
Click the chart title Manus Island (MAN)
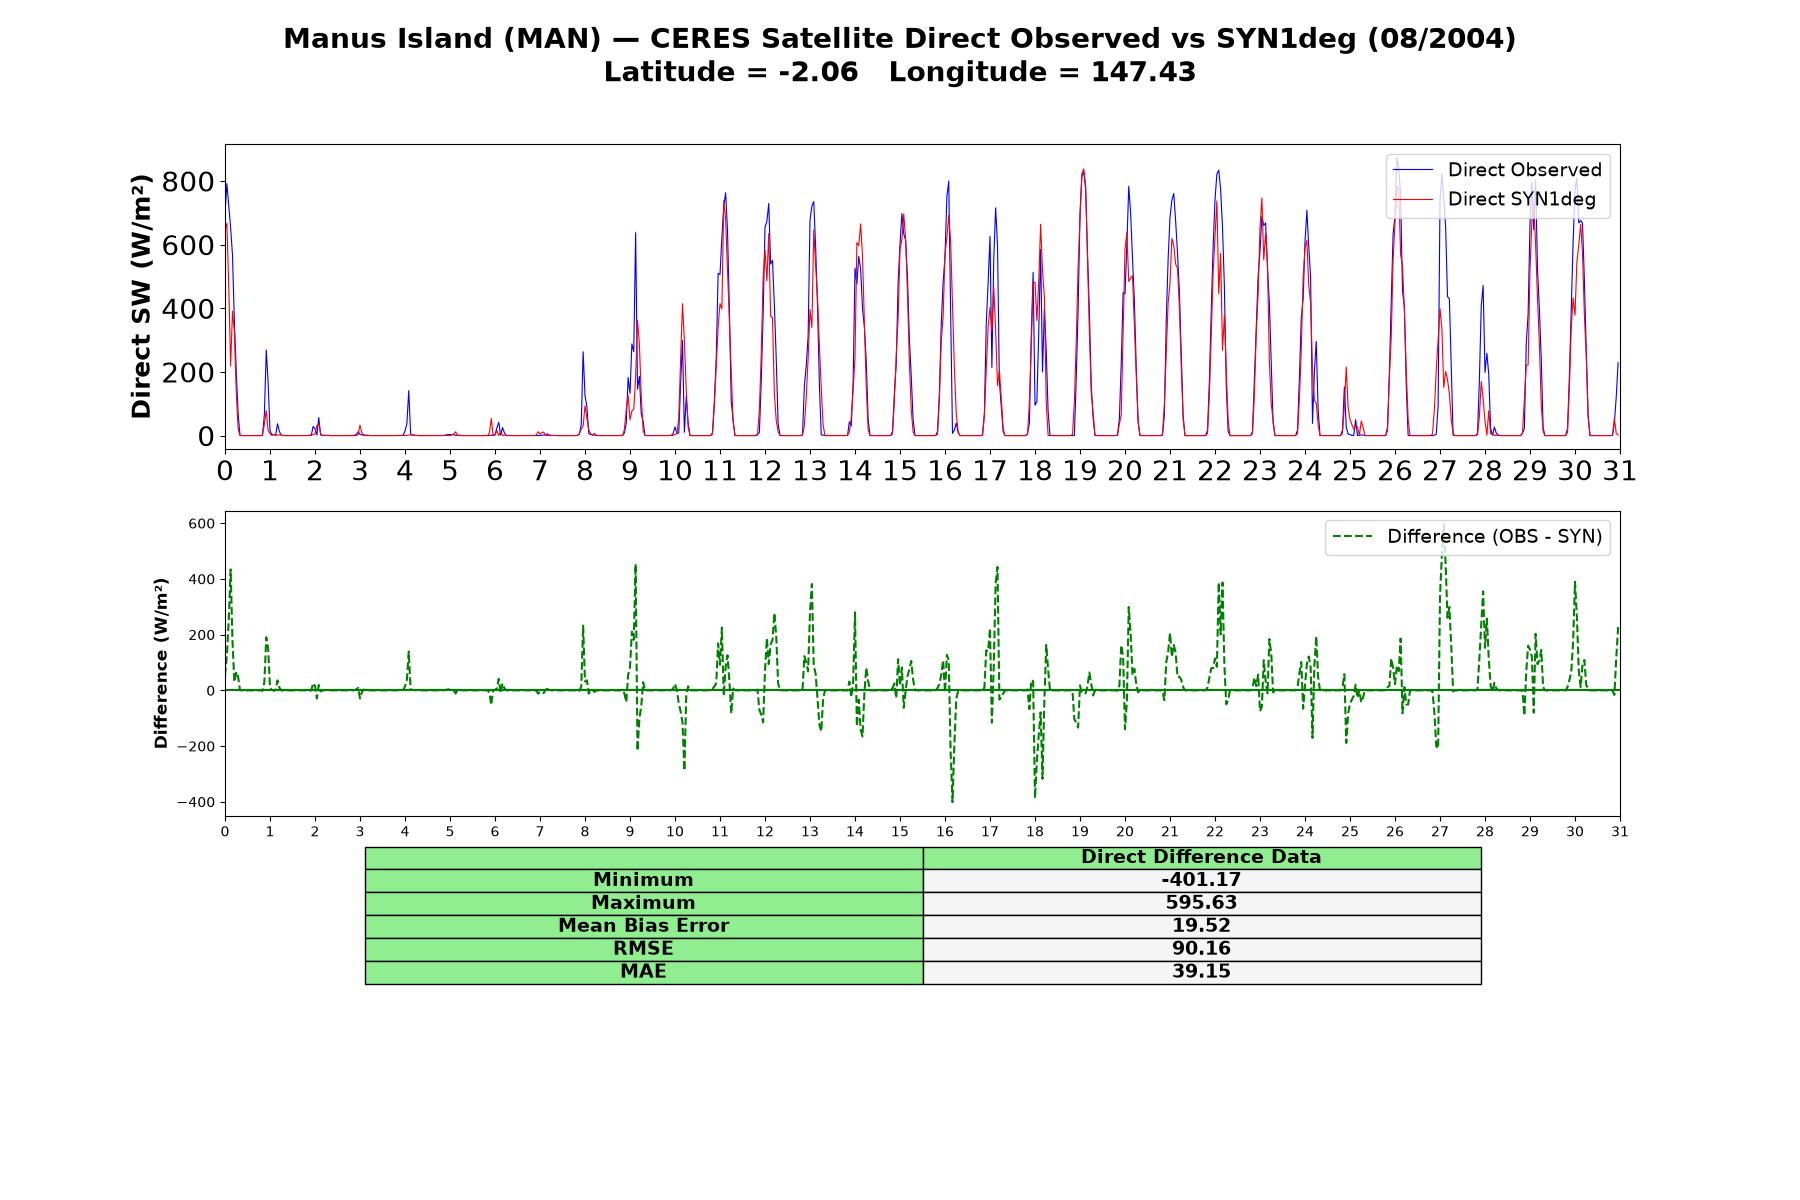pyautogui.click(x=442, y=39)
